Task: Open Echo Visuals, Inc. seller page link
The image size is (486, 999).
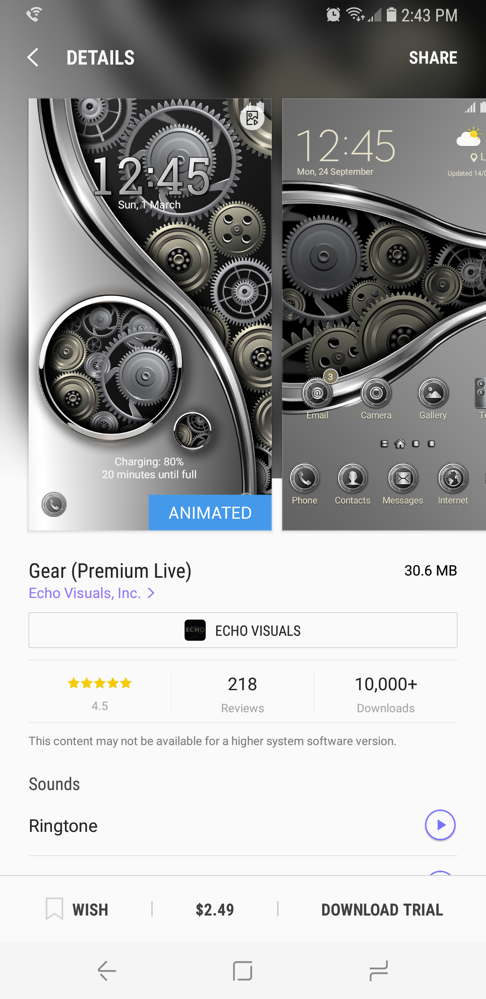Action: click(85, 593)
